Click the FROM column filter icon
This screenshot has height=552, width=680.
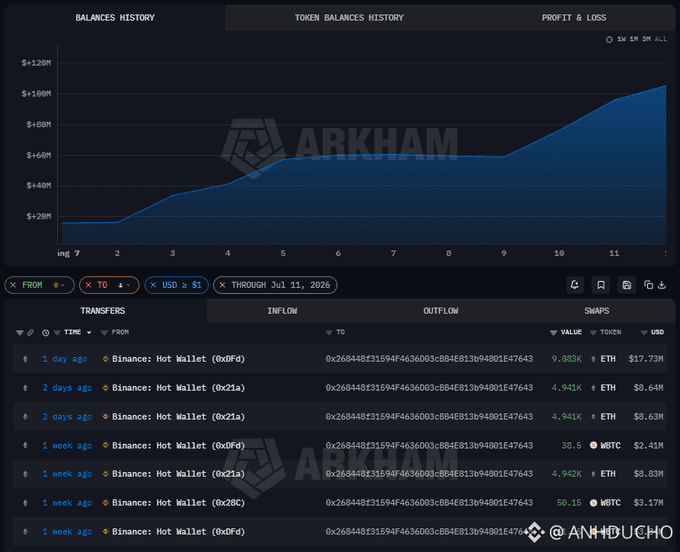click(104, 333)
